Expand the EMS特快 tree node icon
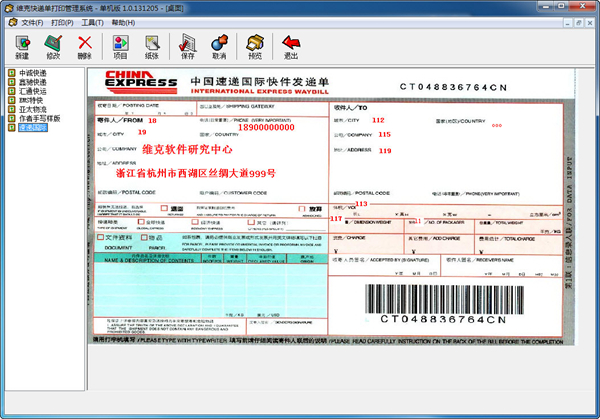 (x=12, y=100)
